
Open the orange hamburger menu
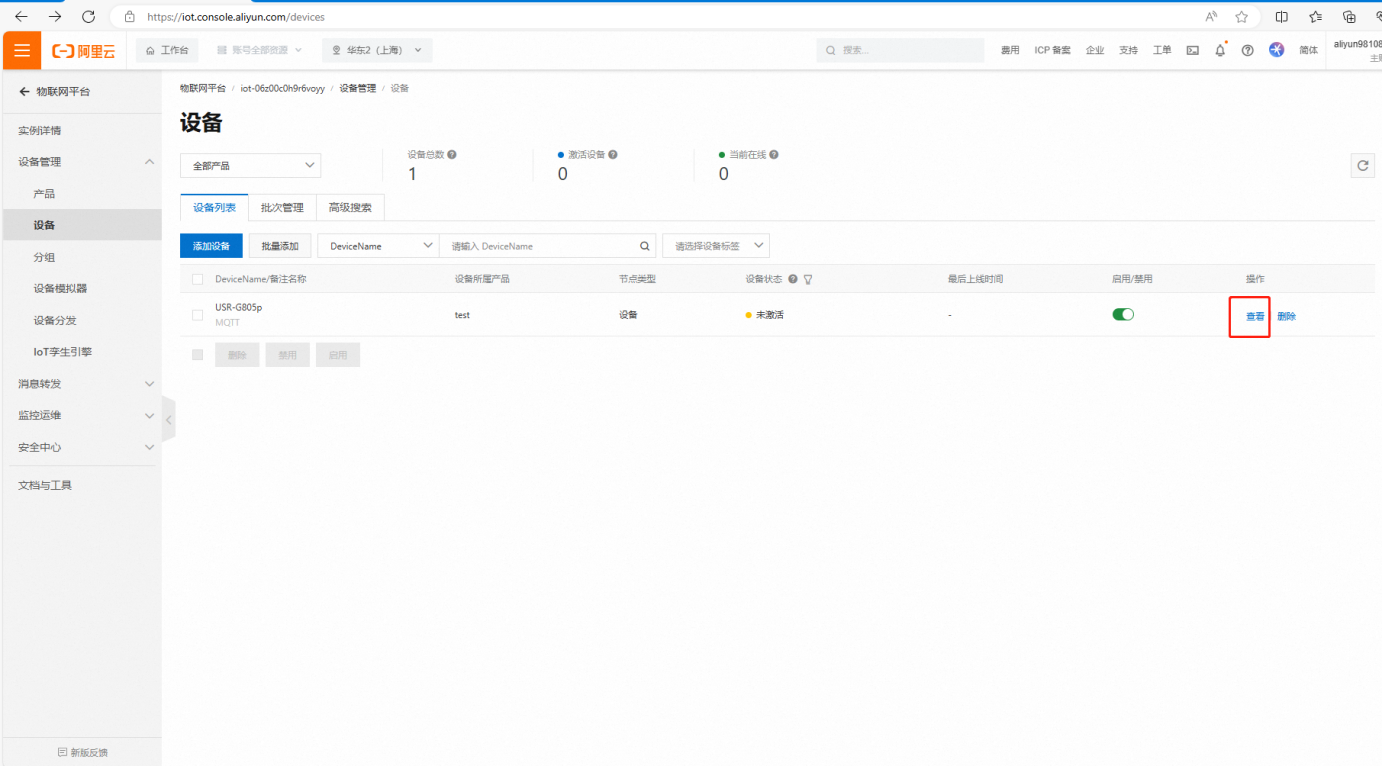[x=22, y=51]
